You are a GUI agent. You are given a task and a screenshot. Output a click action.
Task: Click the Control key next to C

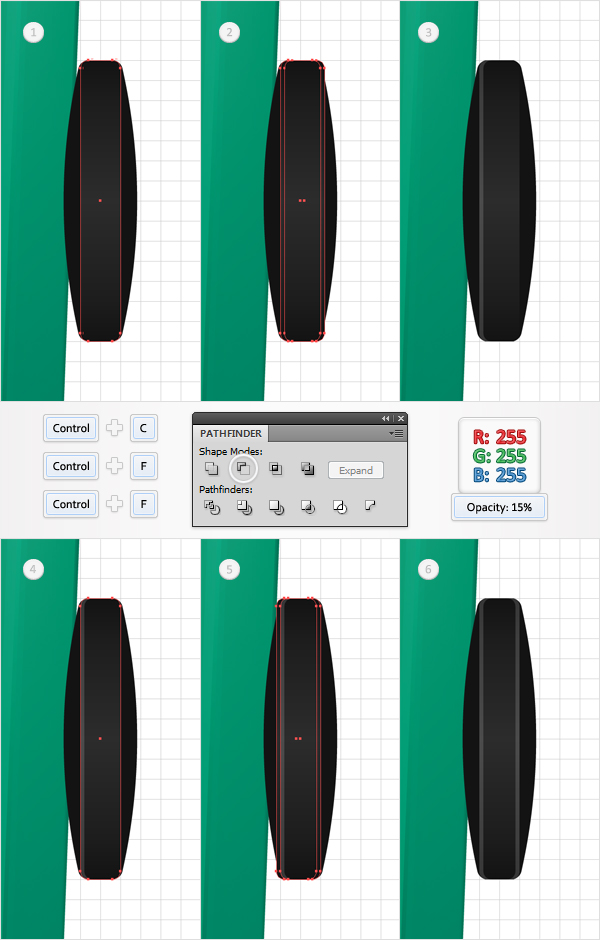click(71, 428)
